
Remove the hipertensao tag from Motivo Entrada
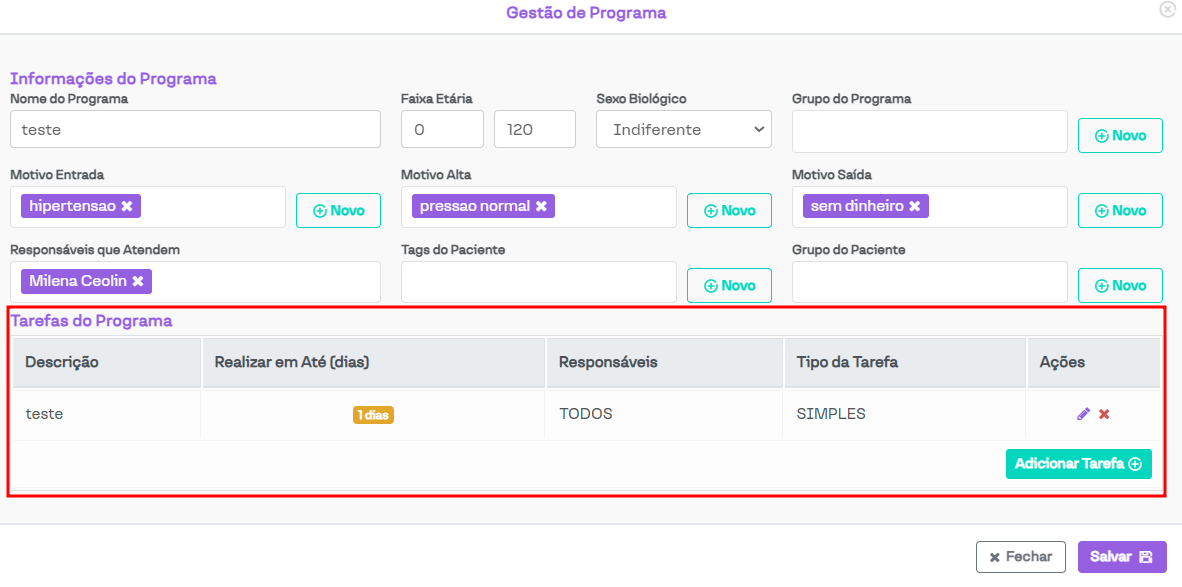[127, 206]
